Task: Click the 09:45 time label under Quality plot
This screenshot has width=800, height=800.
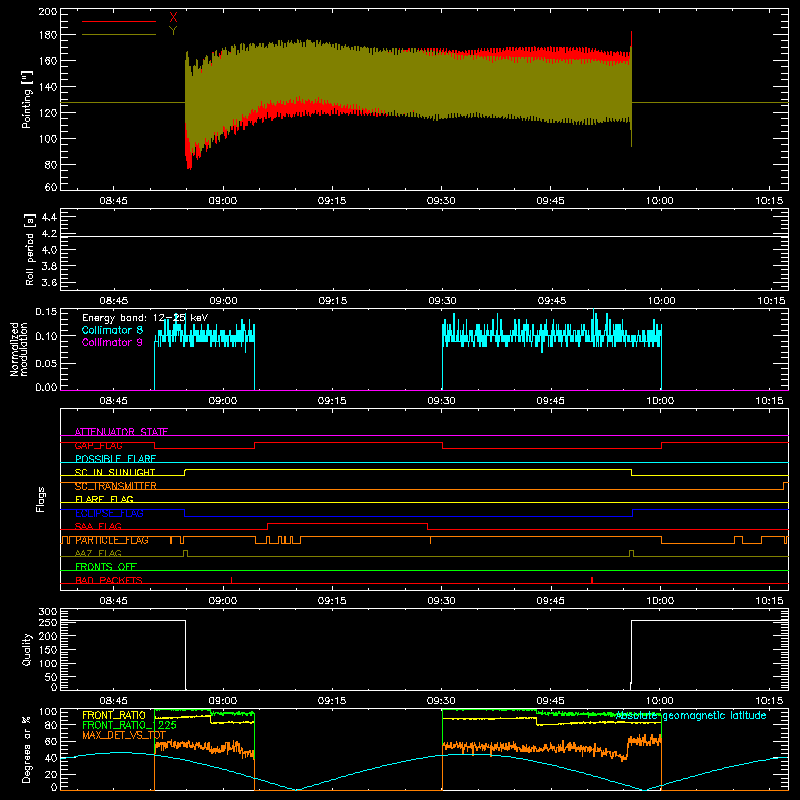Action: click(551, 701)
